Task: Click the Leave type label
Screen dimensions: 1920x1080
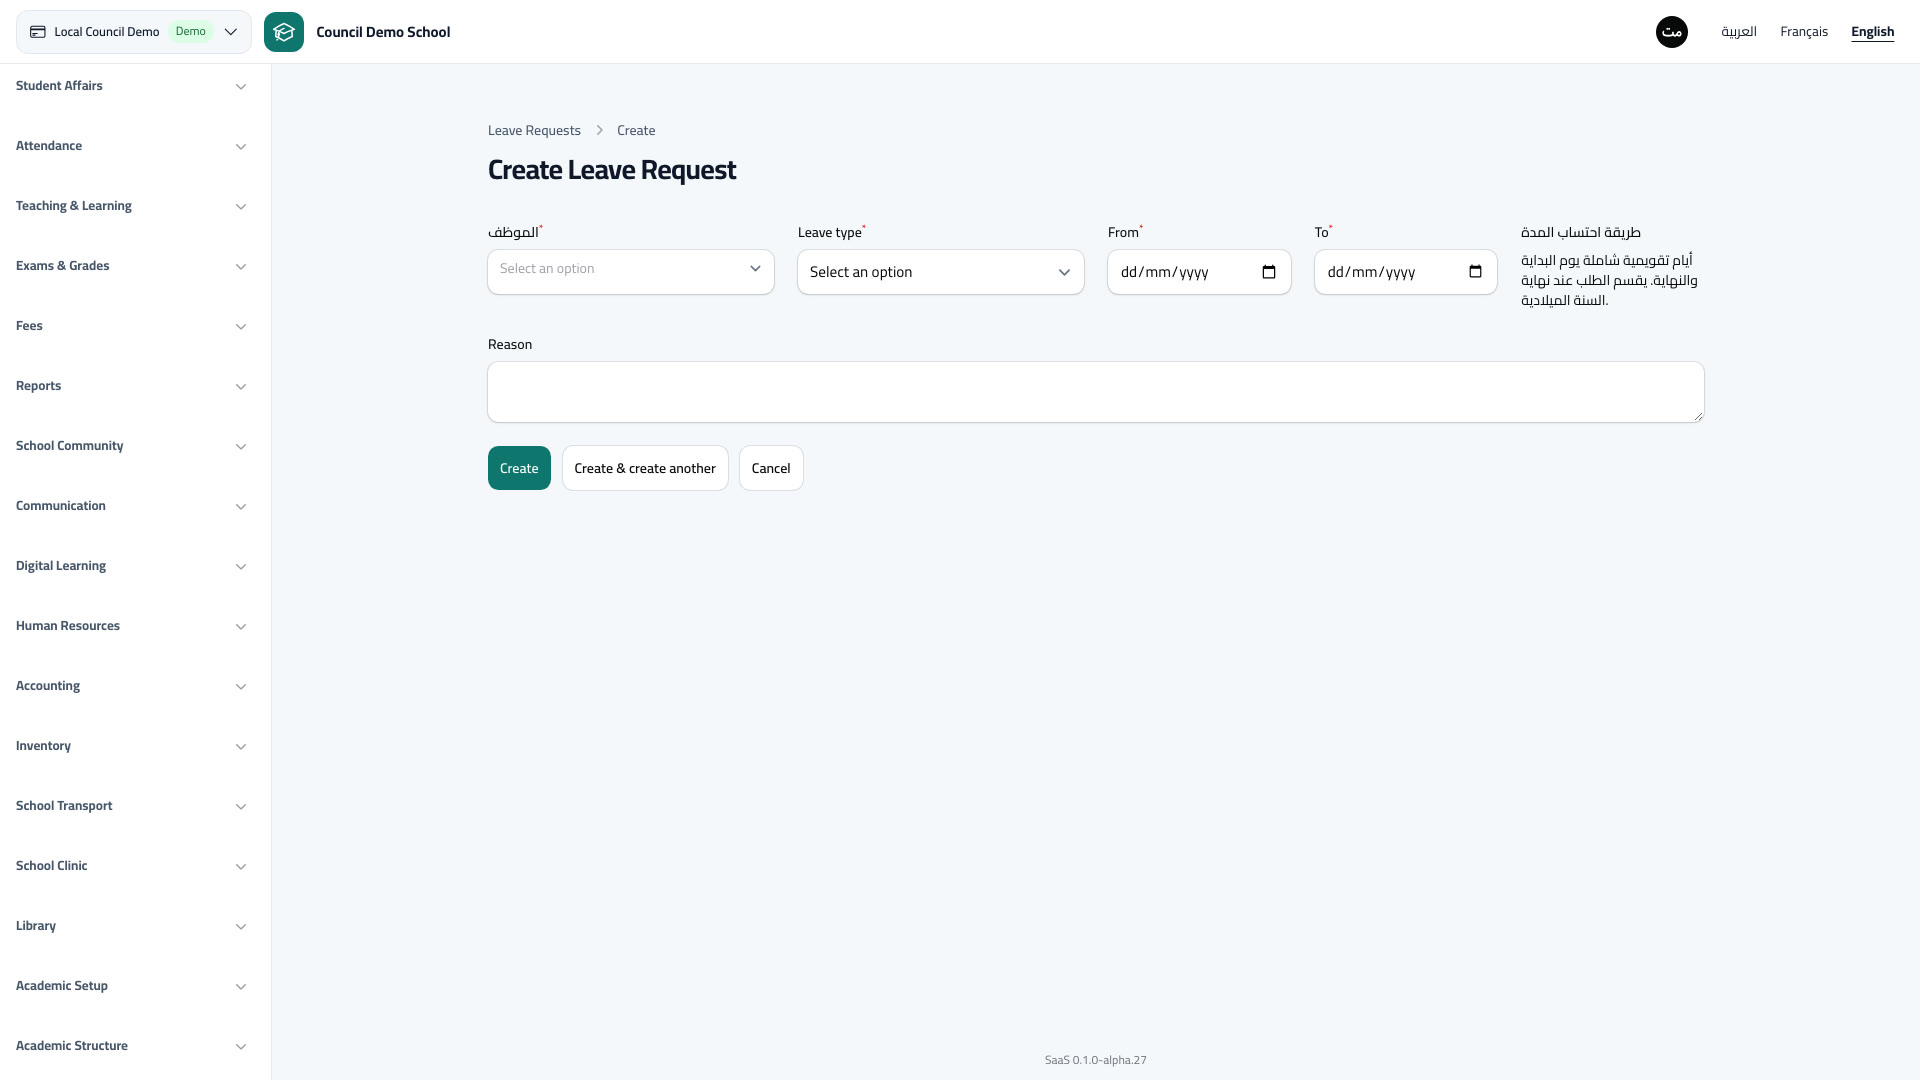Action: click(x=830, y=233)
